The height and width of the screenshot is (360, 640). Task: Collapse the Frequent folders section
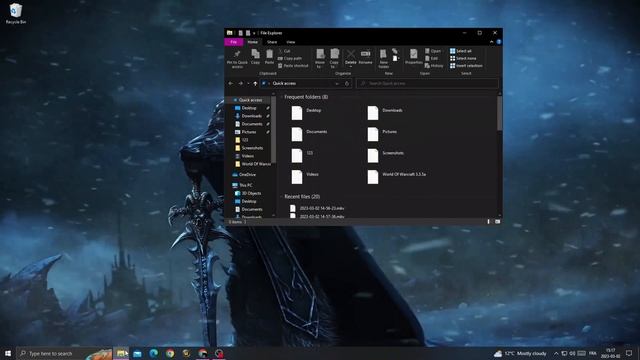click(281, 97)
